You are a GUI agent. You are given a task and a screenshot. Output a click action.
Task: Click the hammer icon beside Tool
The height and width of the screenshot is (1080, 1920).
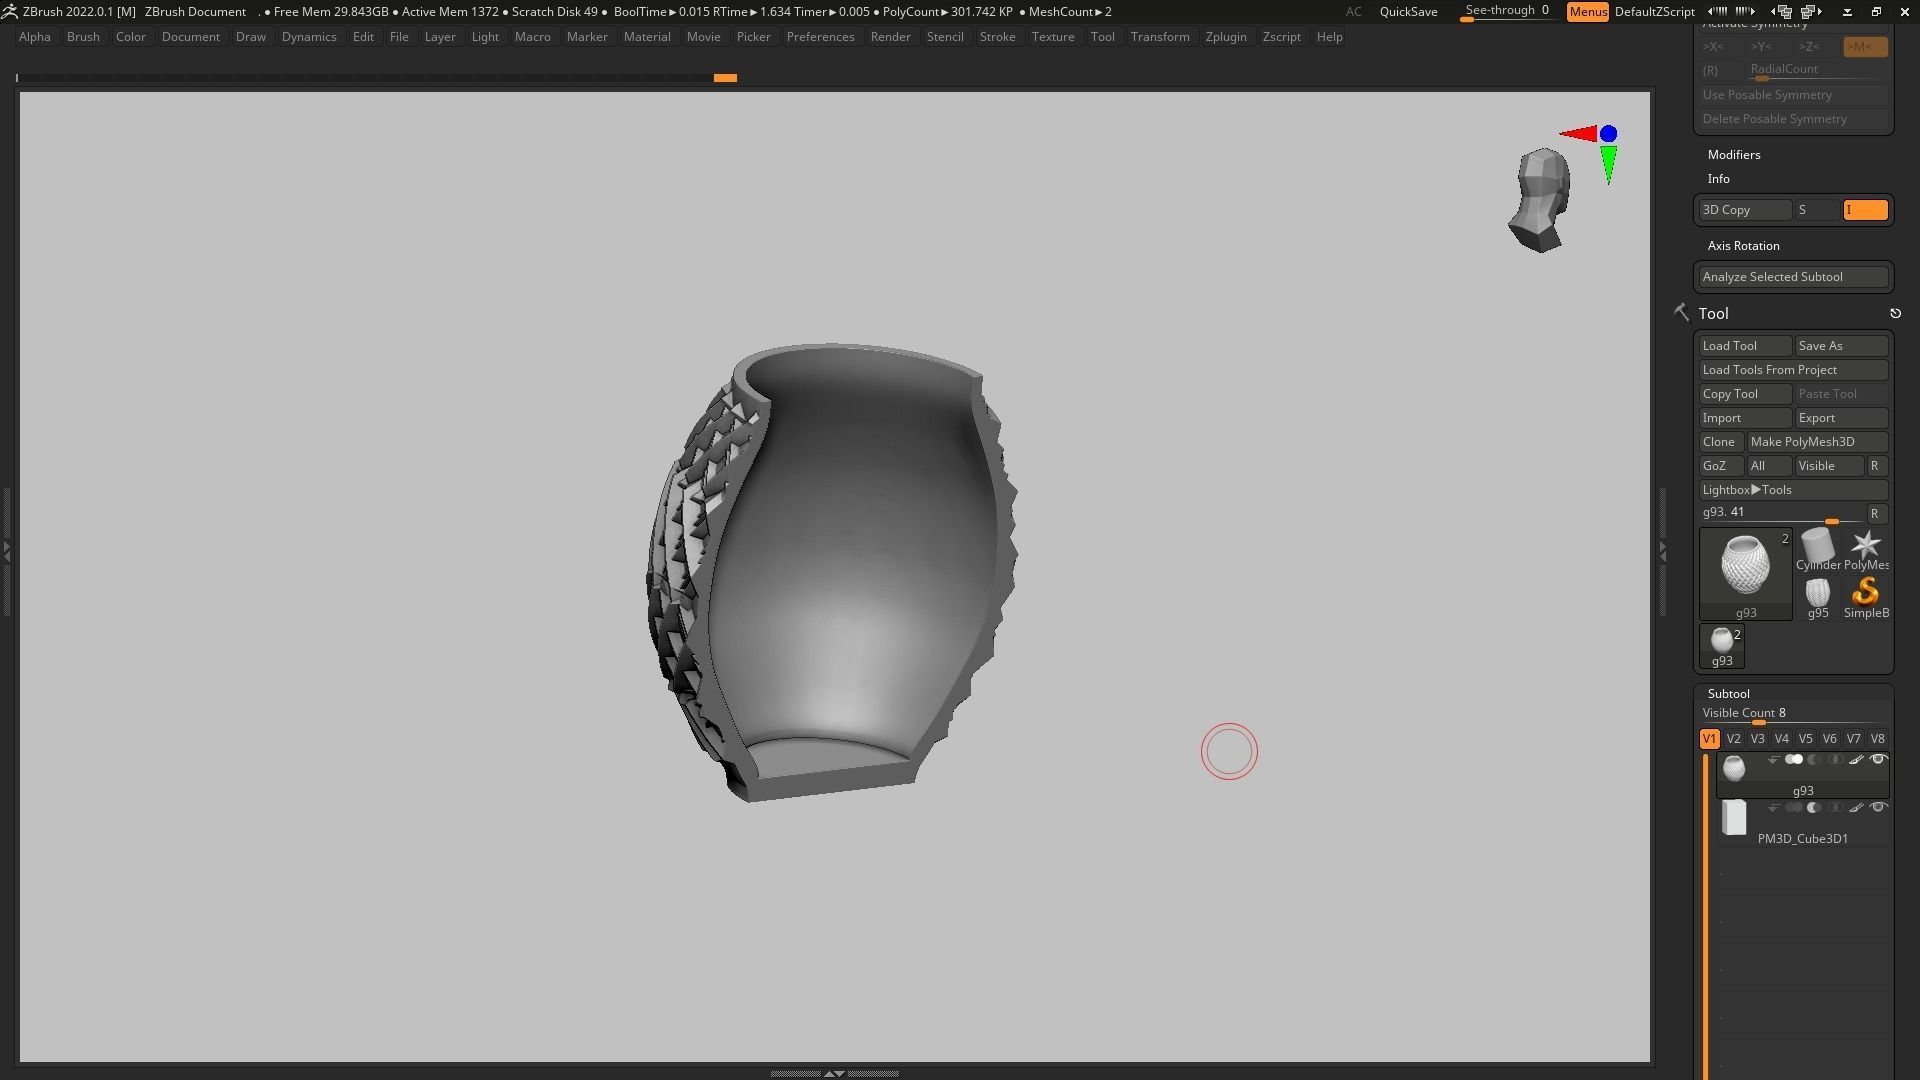[1682, 313]
